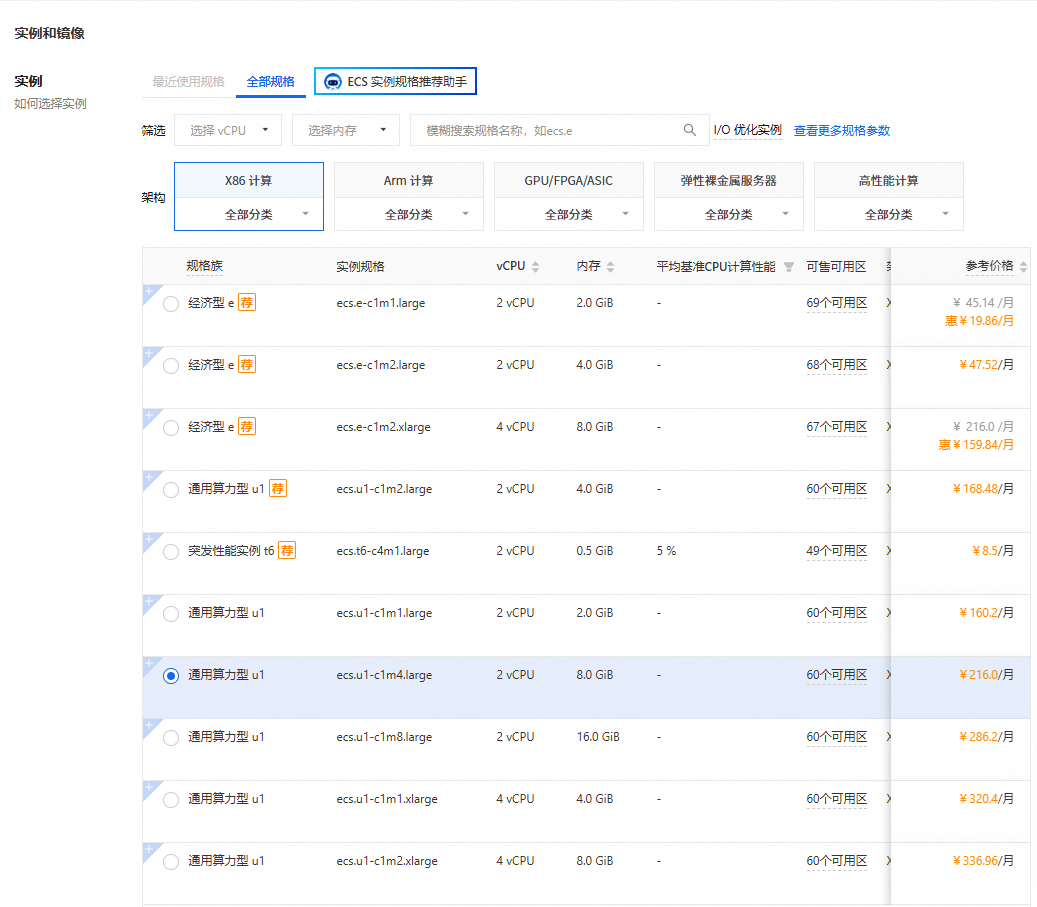1037x907 pixels.
Task: Switch to 全部规格 tab
Action: 270,81
